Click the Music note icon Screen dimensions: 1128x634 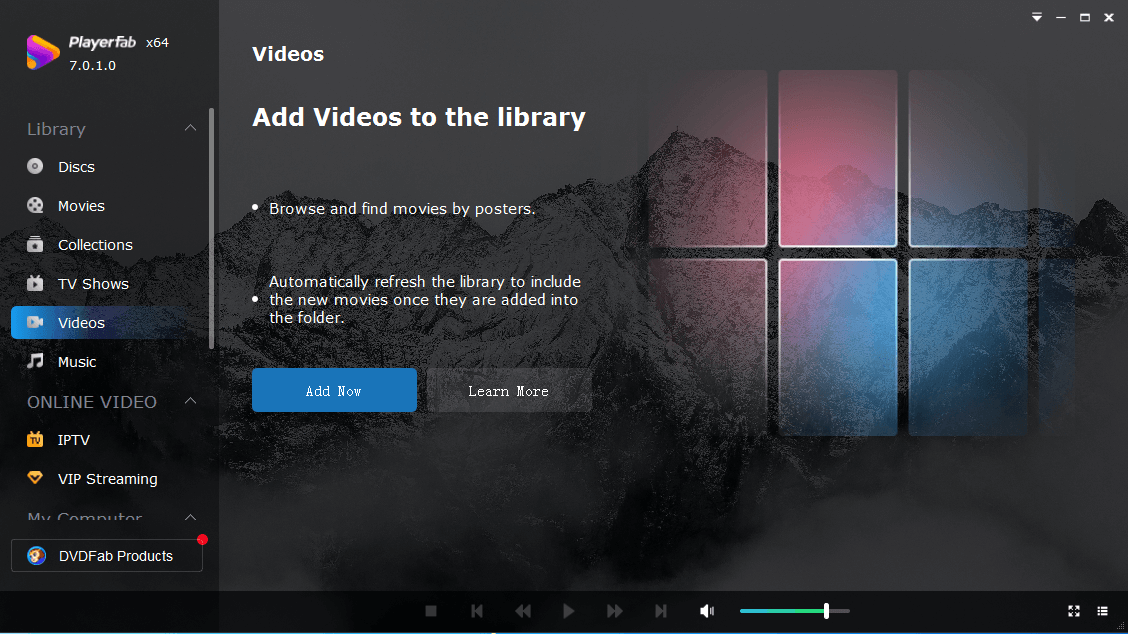point(35,361)
